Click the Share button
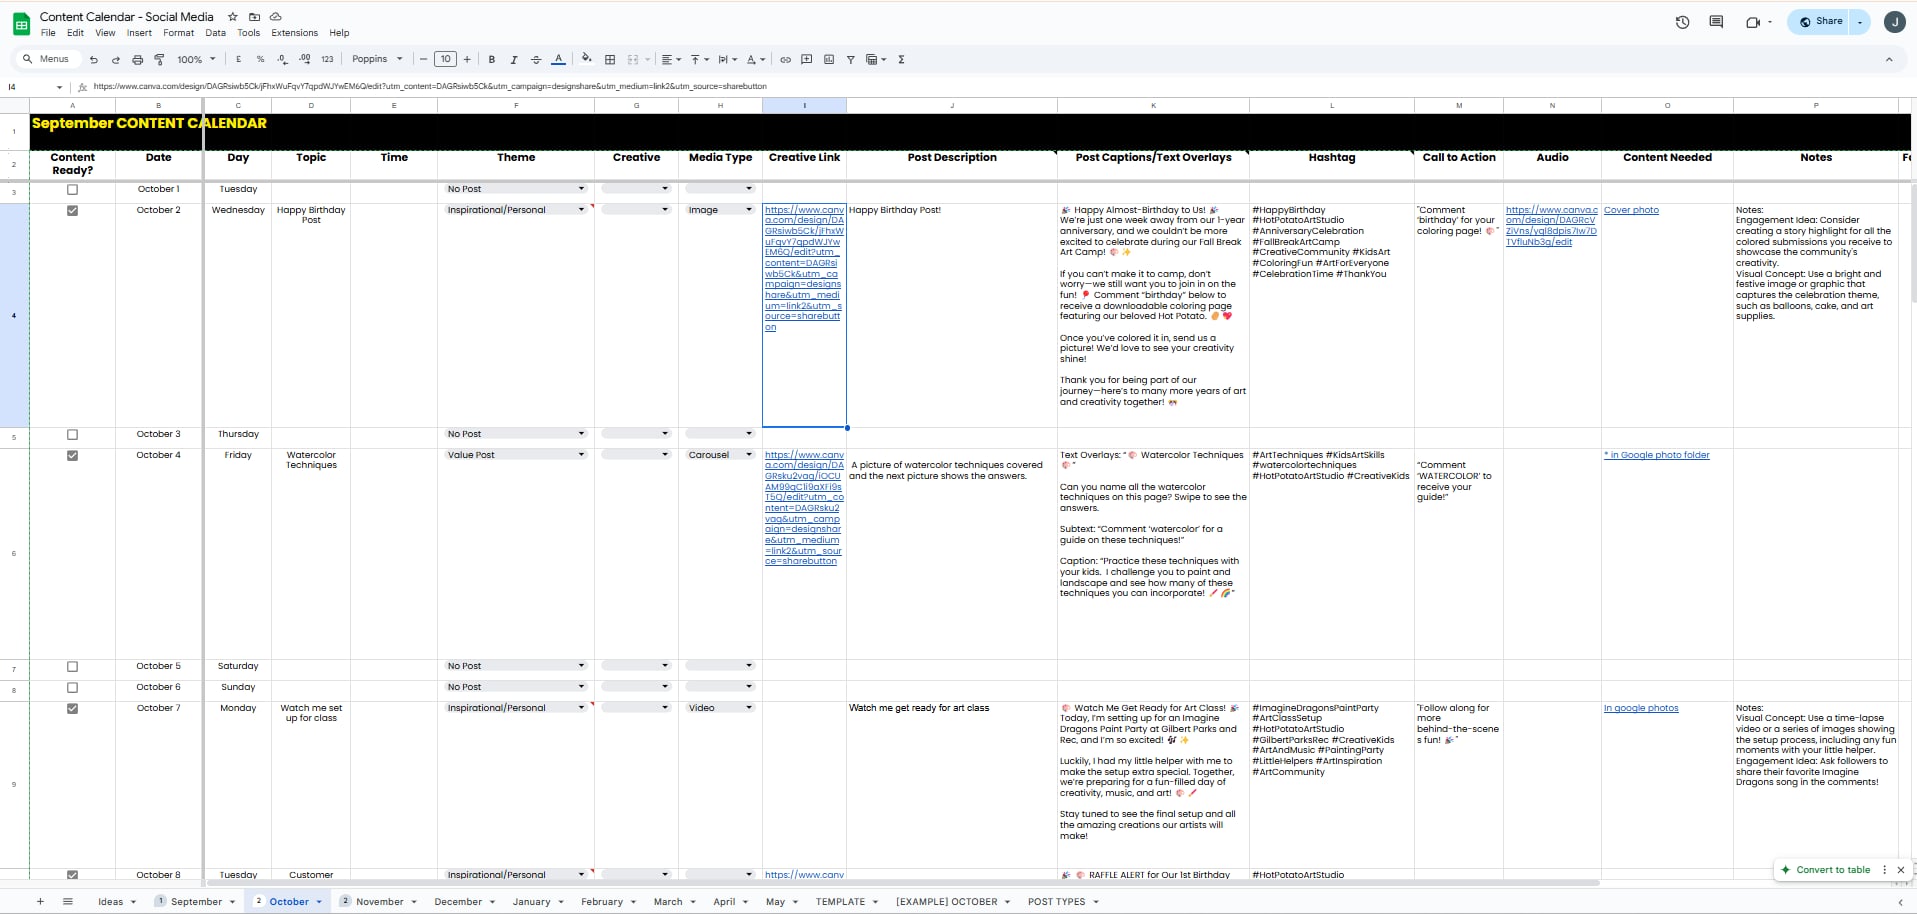 [1820, 22]
